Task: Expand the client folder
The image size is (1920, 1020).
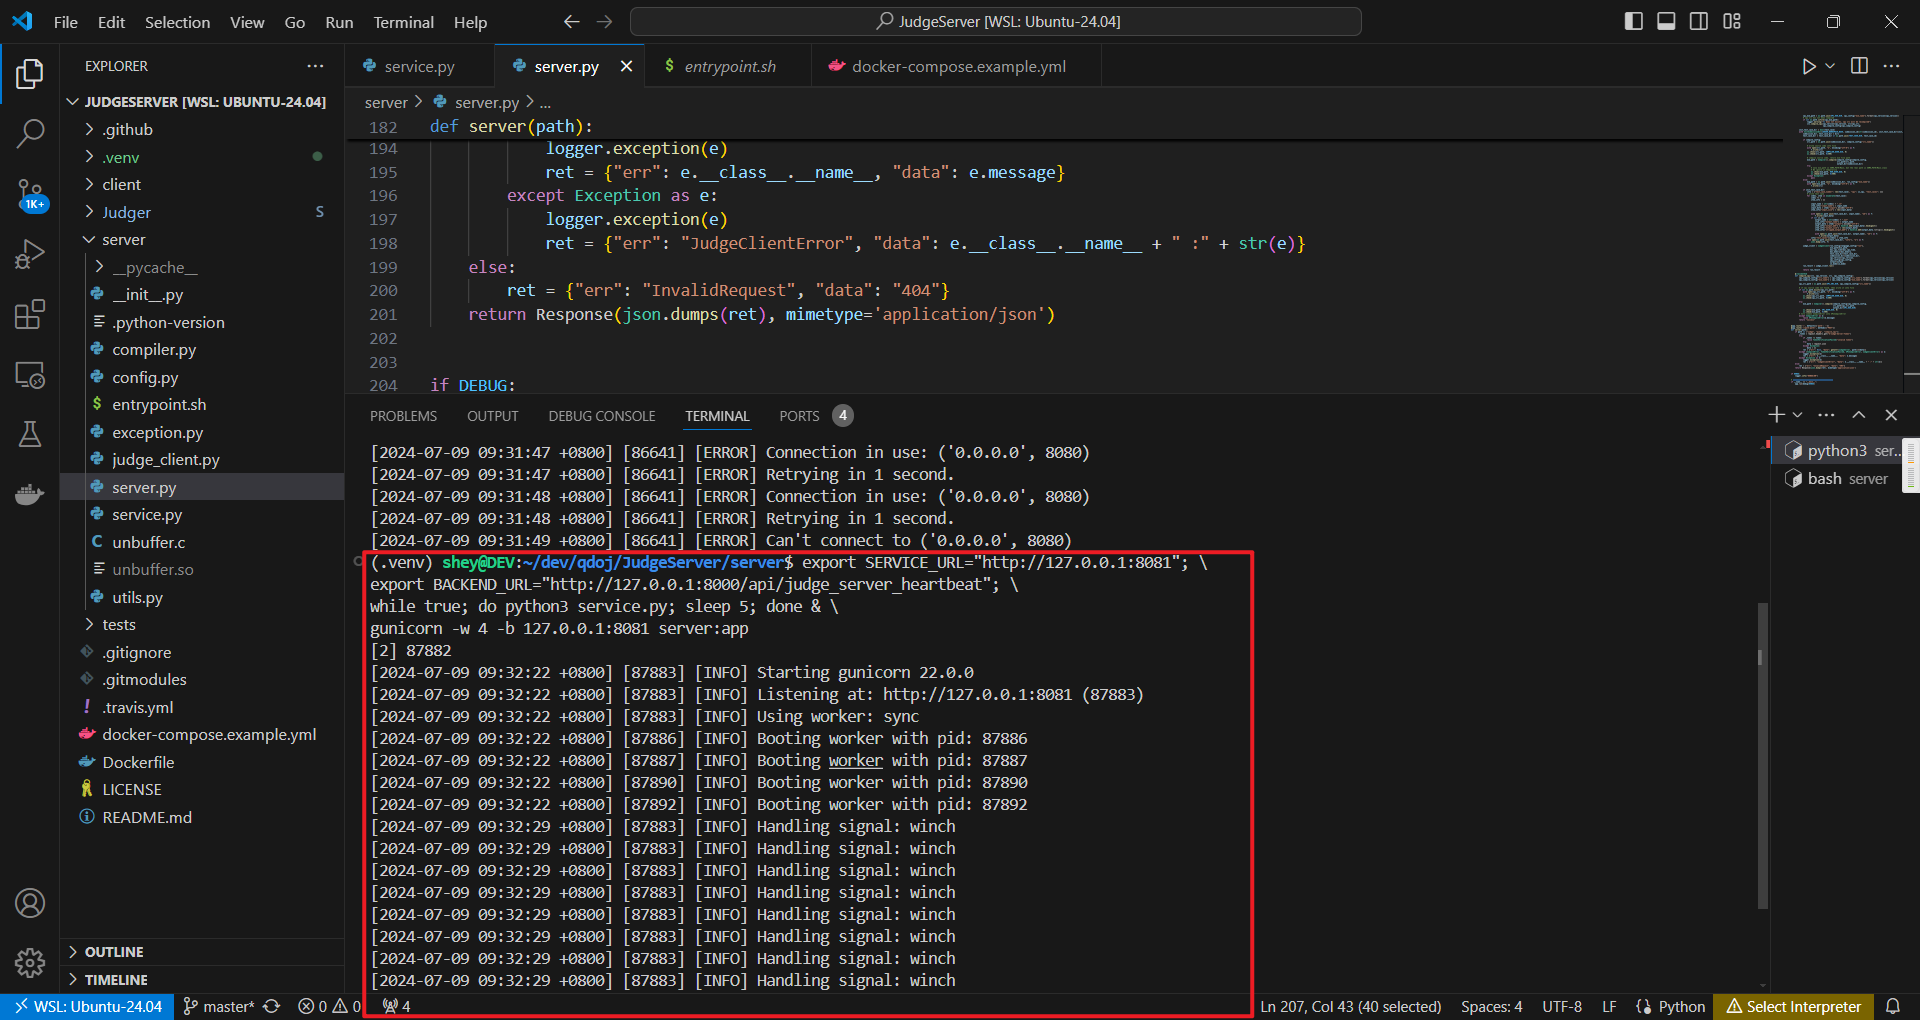Action: (x=90, y=184)
